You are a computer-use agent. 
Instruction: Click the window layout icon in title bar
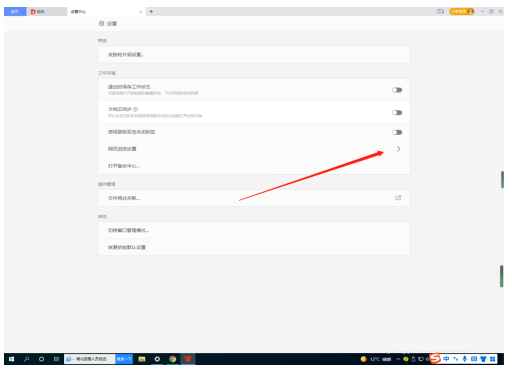pyautogui.click(x=440, y=11)
